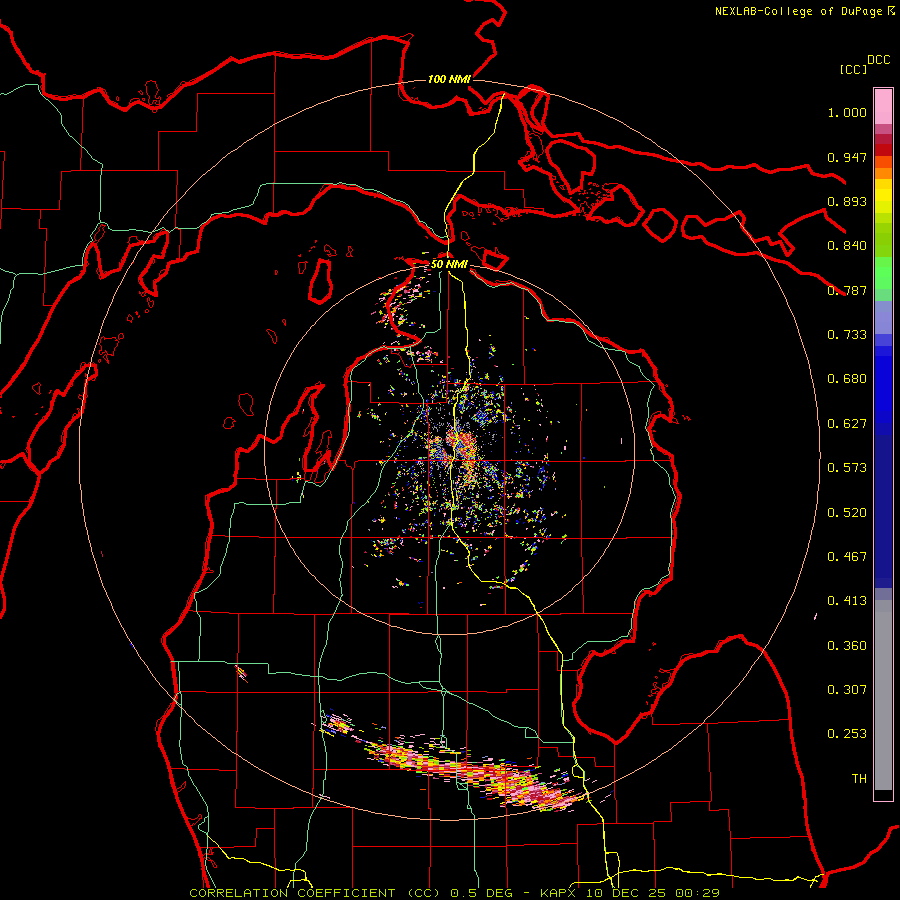Screen dimensions: 900x900
Task: Click the 50 NMI range ring label
Action: point(449,264)
